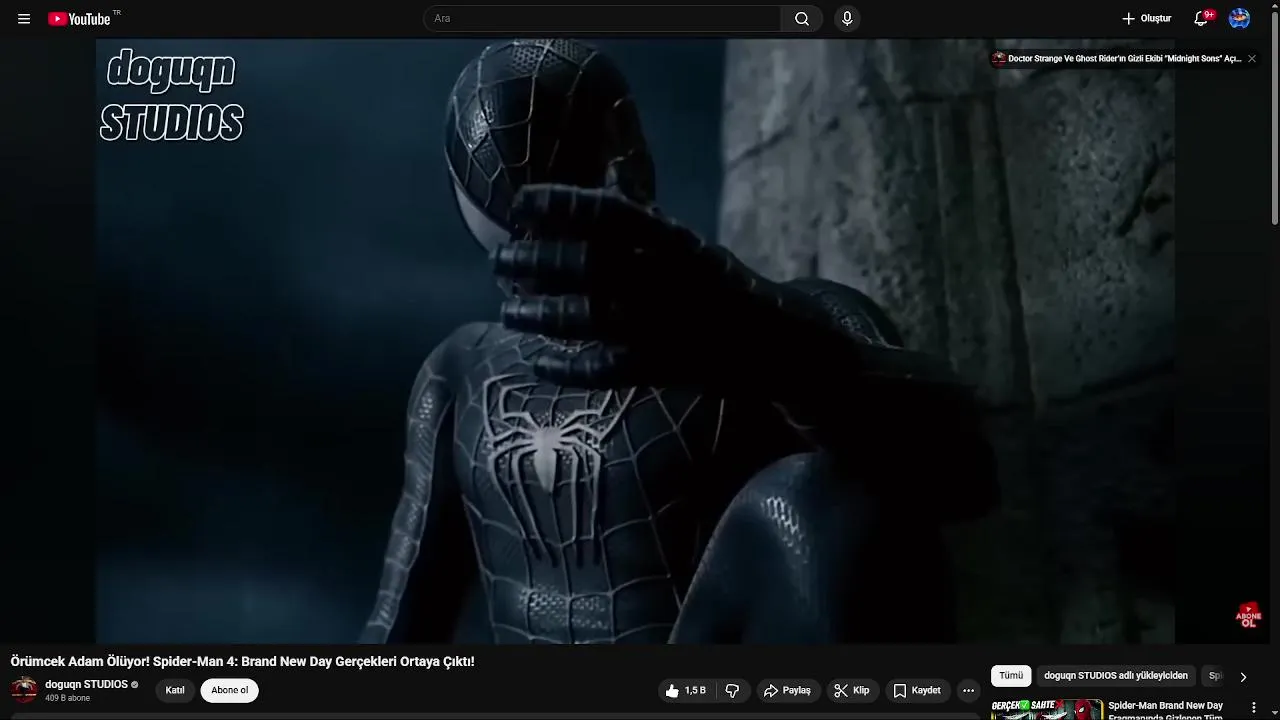This screenshot has height=720, width=1280.
Task: Like the video with 1,5 B likes
Action: pyautogui.click(x=687, y=691)
